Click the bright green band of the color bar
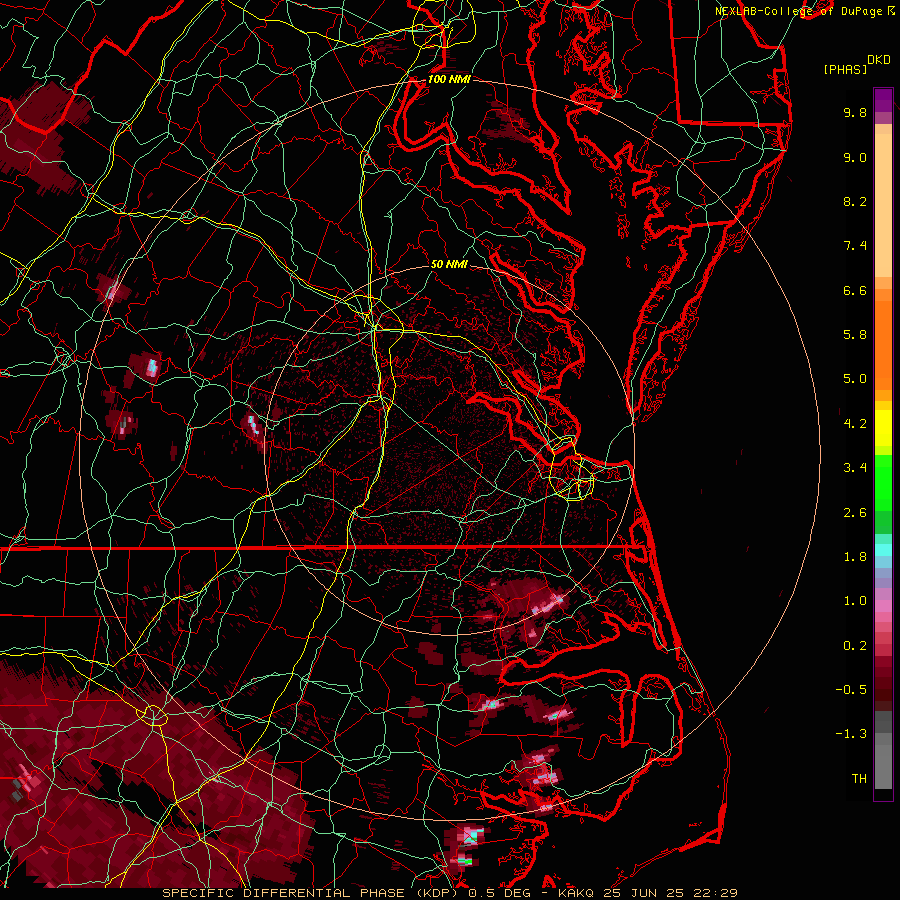Image resolution: width=900 pixels, height=900 pixels. [883, 482]
